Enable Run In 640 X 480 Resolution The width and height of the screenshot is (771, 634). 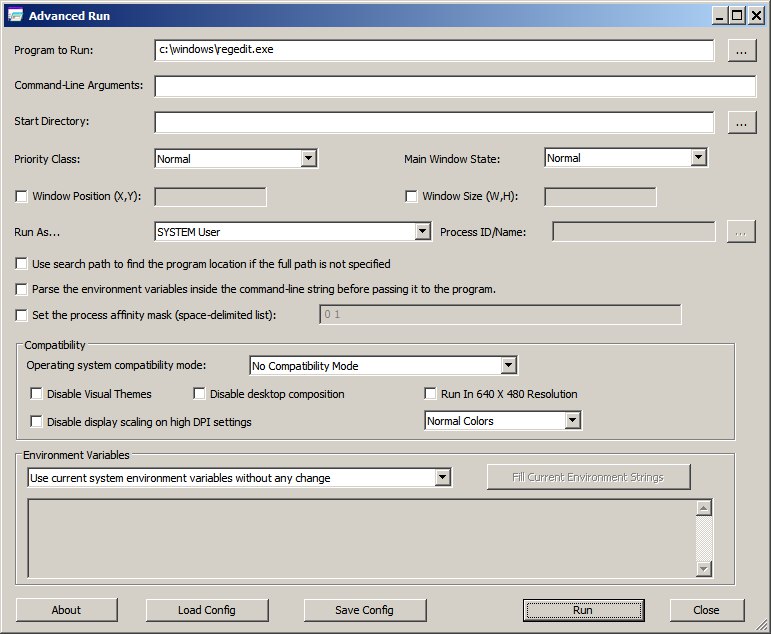point(430,393)
